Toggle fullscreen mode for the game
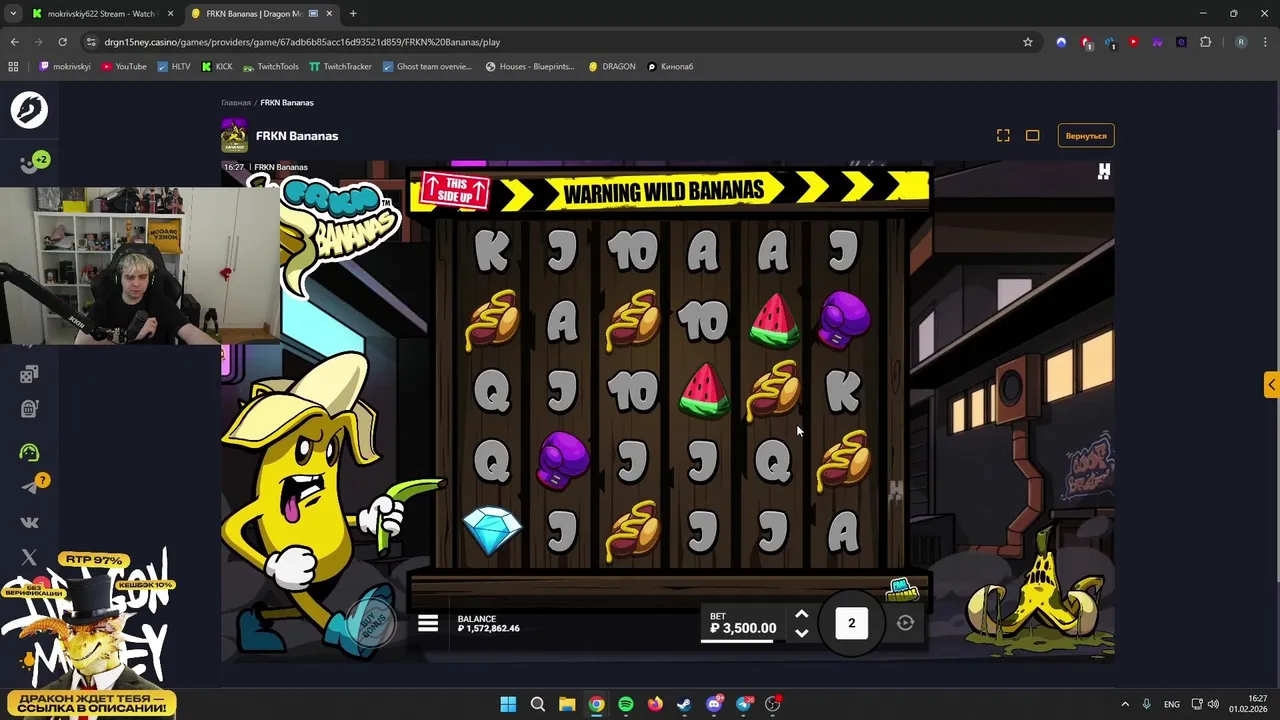 point(1003,136)
